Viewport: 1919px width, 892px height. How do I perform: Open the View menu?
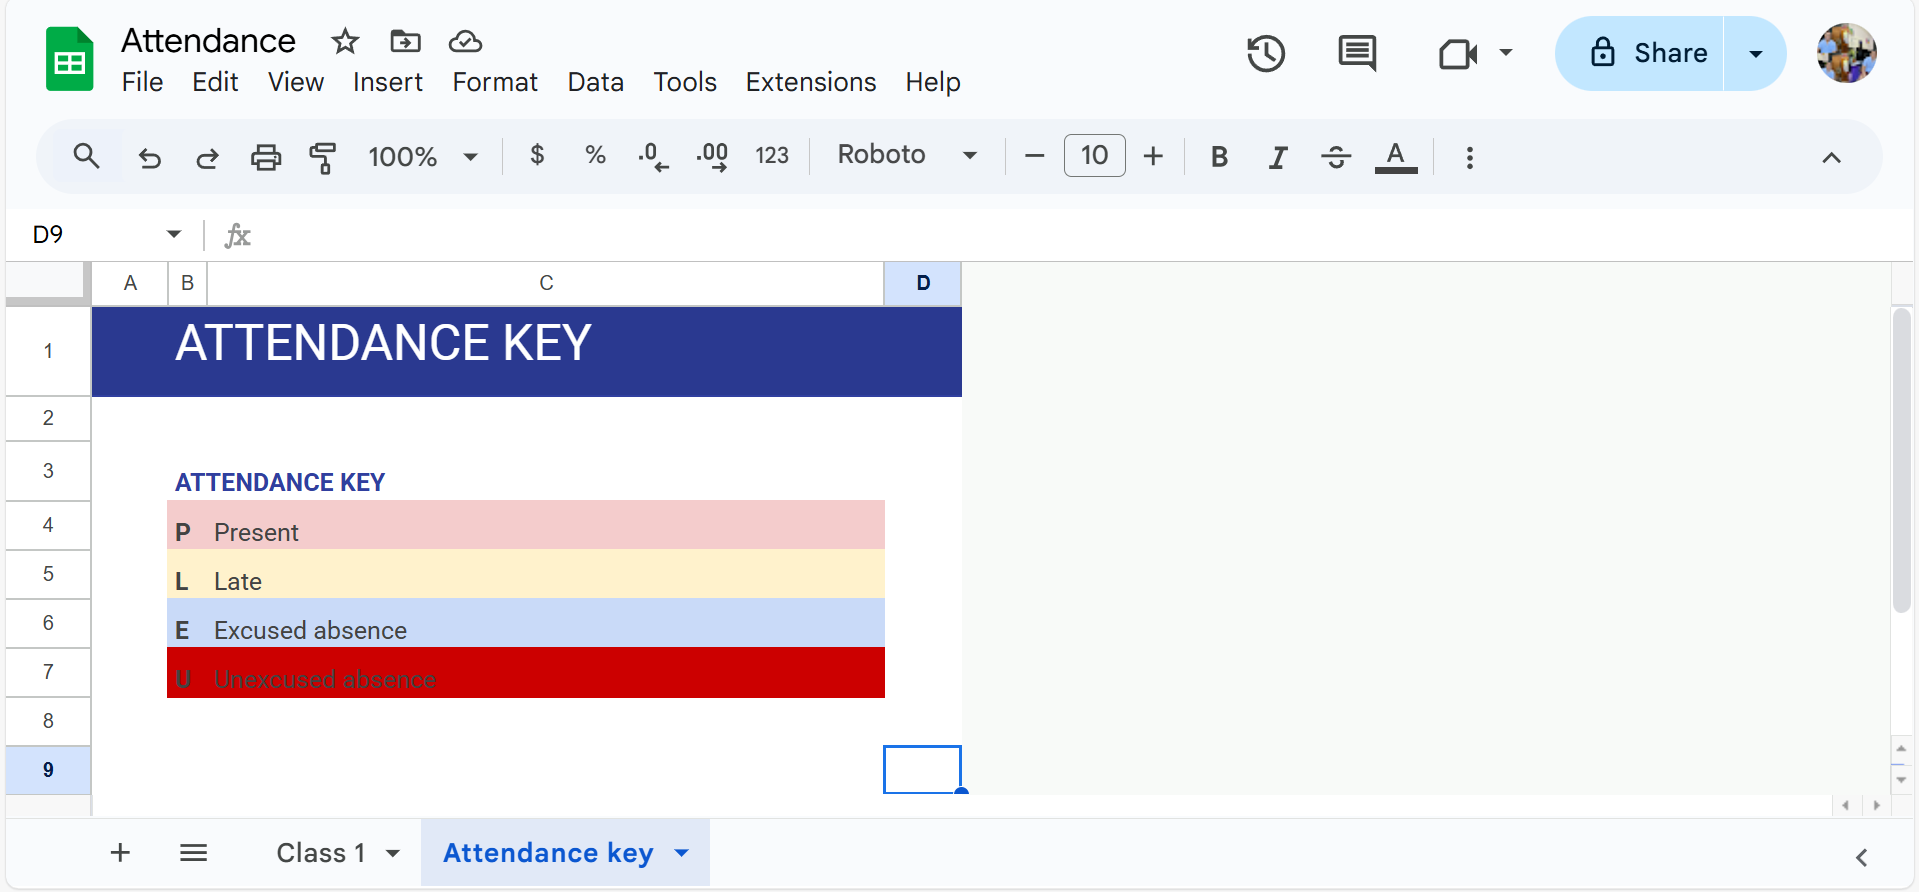pyautogui.click(x=296, y=82)
